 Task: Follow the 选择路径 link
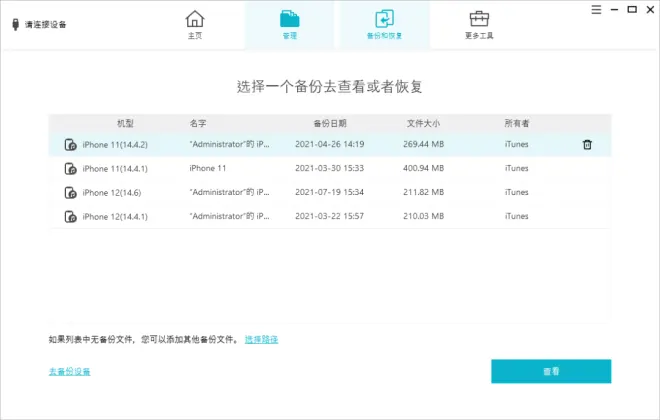(261, 339)
